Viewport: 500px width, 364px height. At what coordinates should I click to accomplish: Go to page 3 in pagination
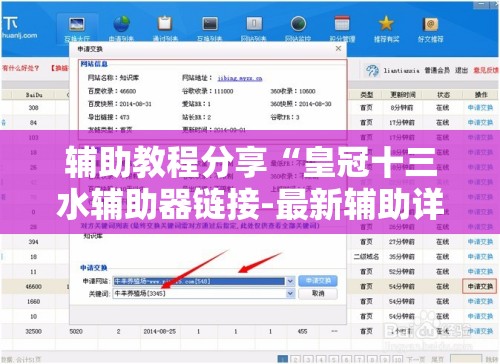click(308, 359)
